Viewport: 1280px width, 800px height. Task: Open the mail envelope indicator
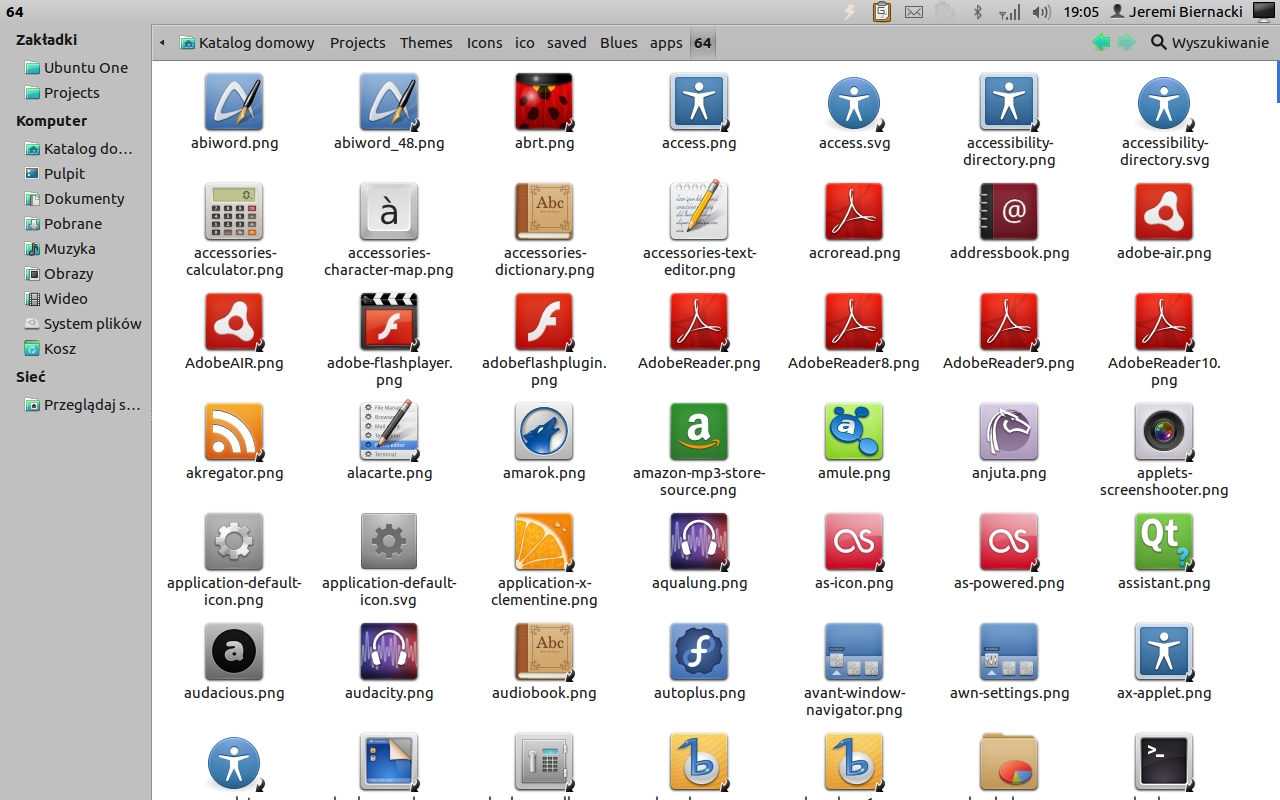click(913, 12)
